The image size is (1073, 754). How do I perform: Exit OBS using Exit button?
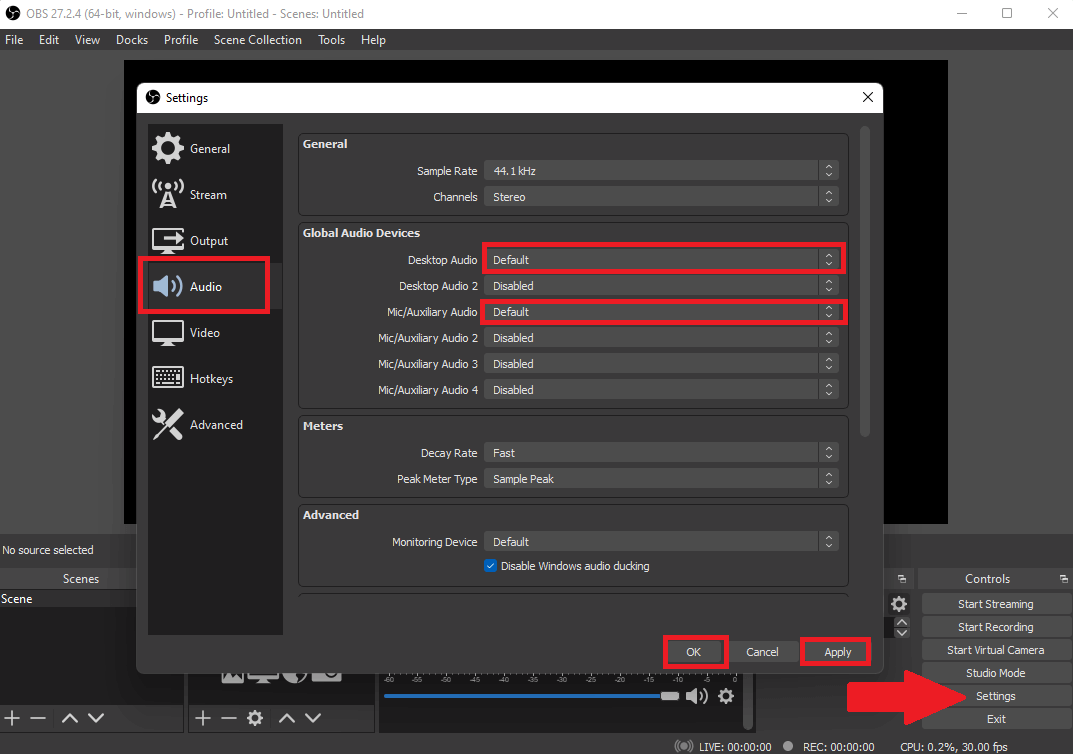(995, 718)
